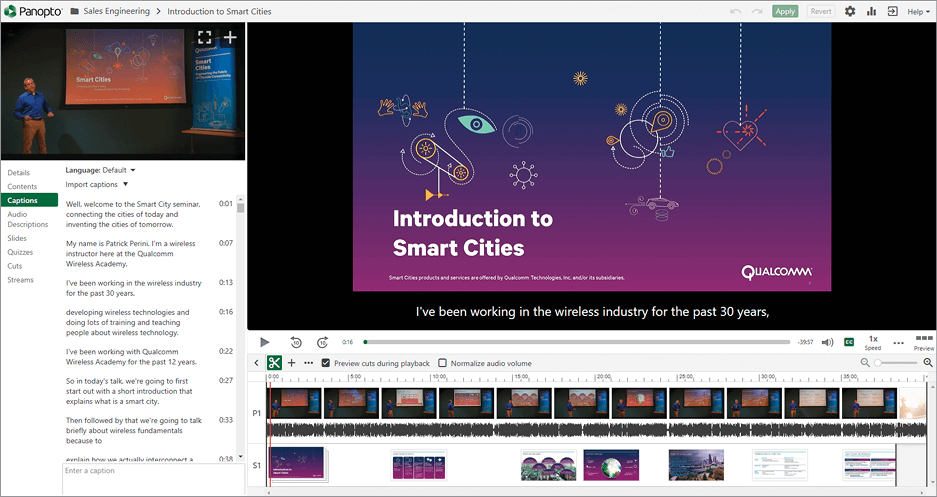Click the playback progress bar
The height and width of the screenshot is (497, 937).
point(577,342)
